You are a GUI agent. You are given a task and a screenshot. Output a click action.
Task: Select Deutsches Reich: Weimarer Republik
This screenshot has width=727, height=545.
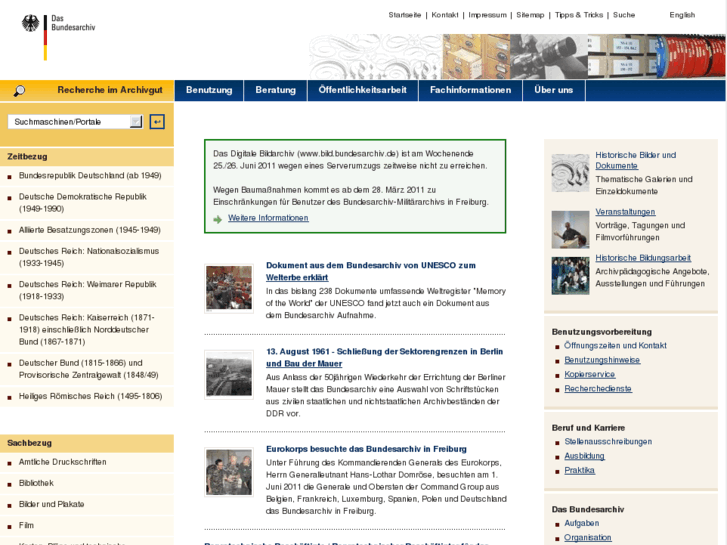click(x=88, y=290)
